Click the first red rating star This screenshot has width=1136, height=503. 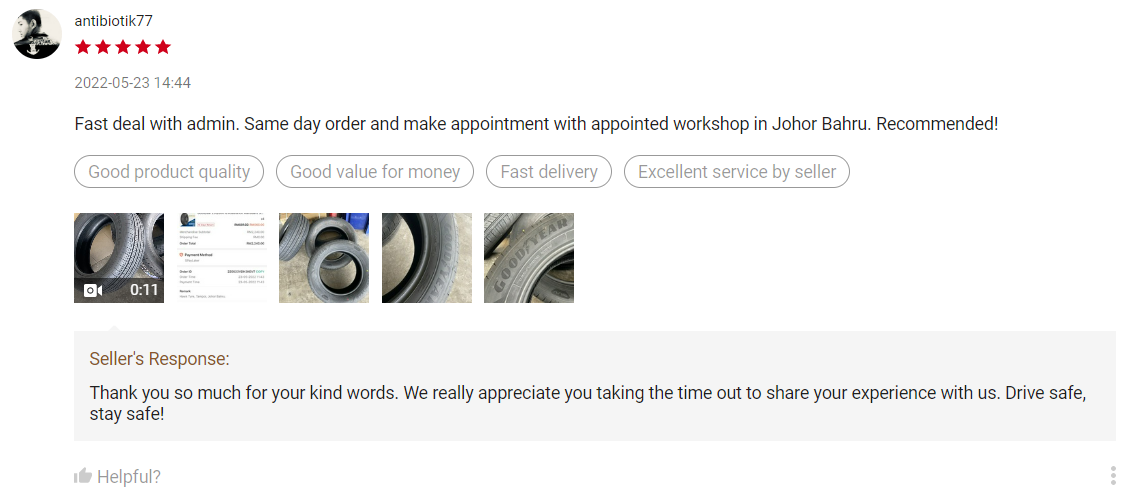83,47
